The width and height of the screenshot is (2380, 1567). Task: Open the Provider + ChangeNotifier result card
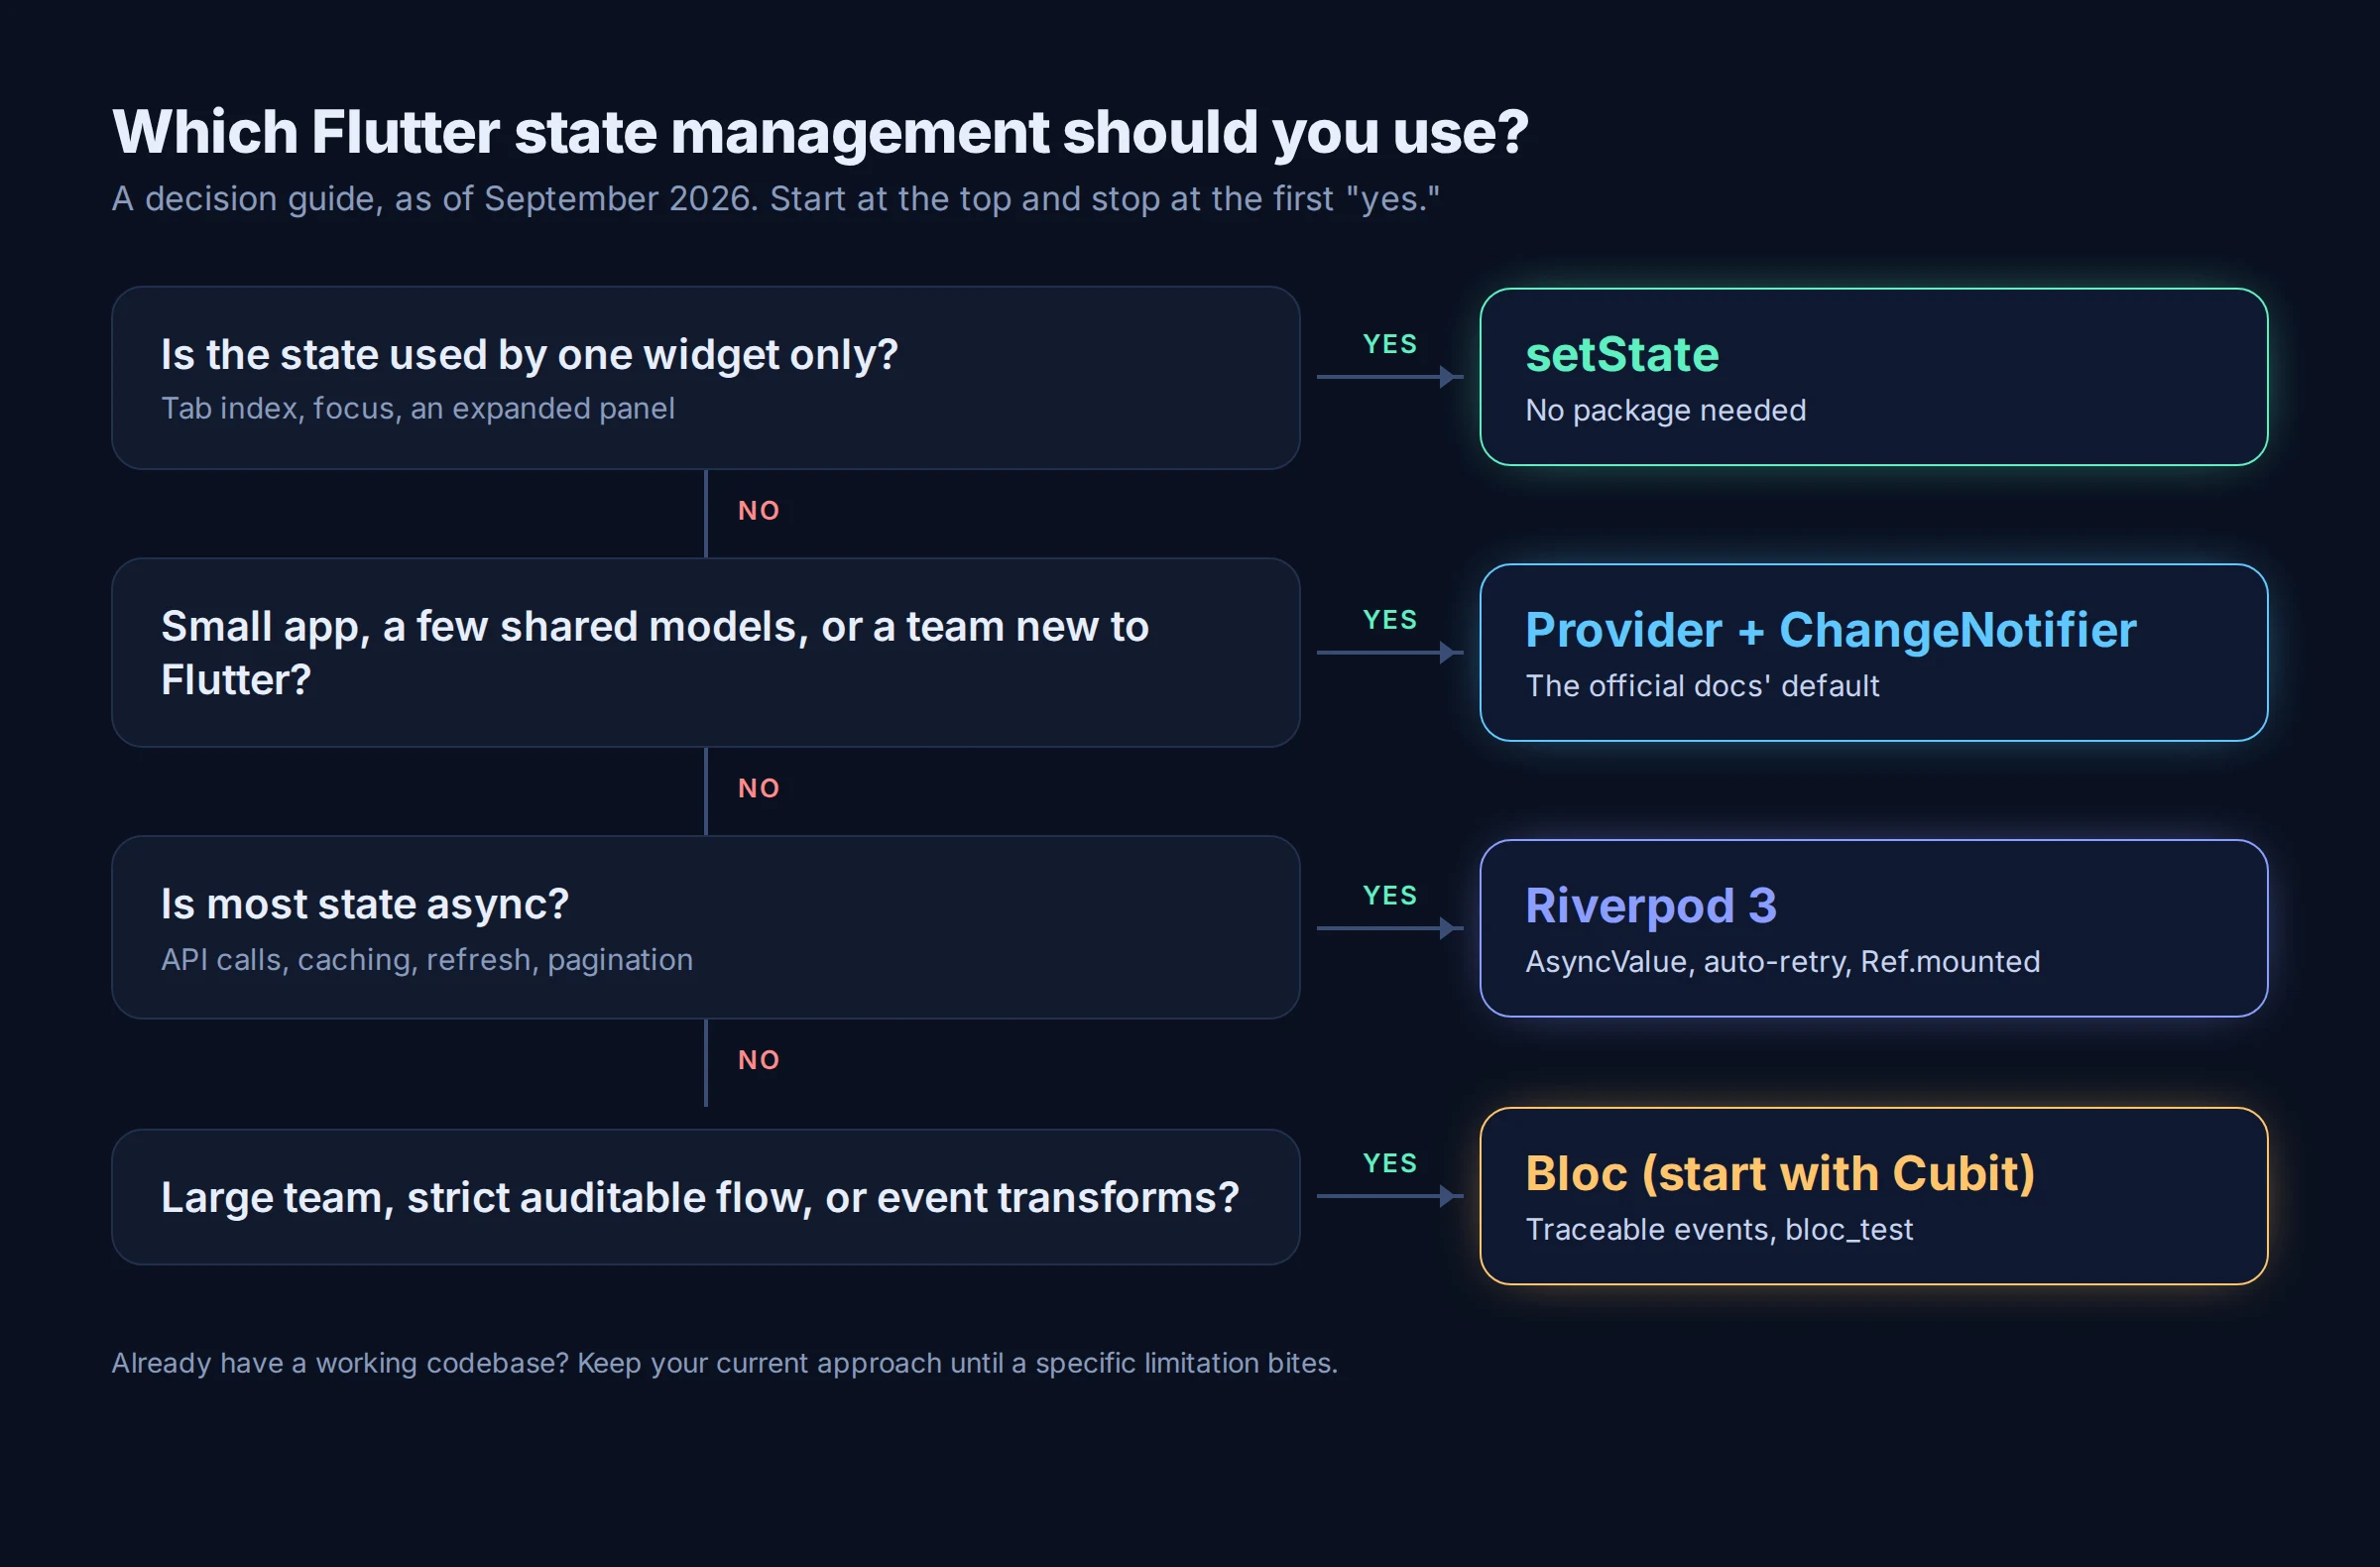pos(1873,653)
